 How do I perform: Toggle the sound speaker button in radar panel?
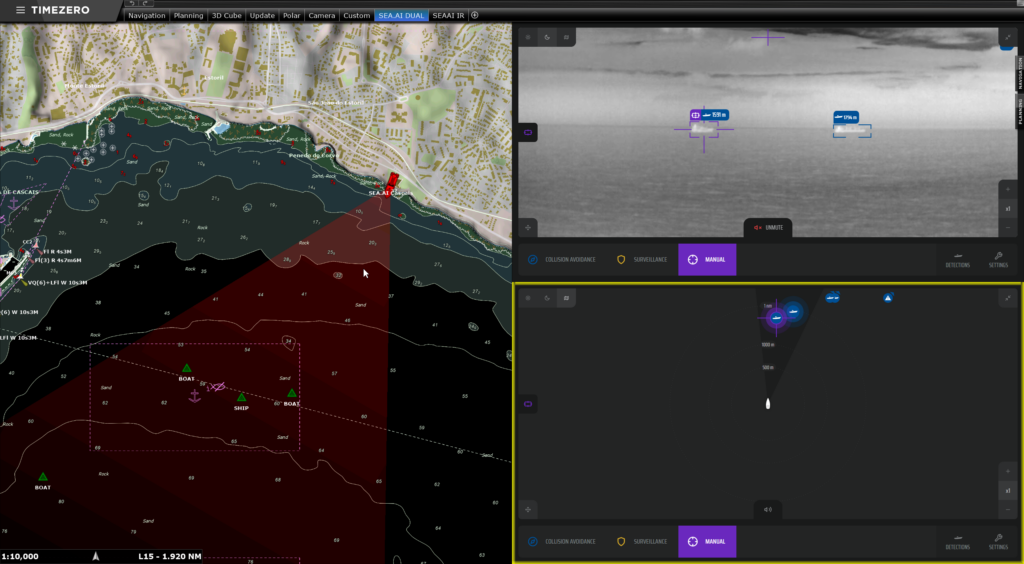click(x=767, y=510)
